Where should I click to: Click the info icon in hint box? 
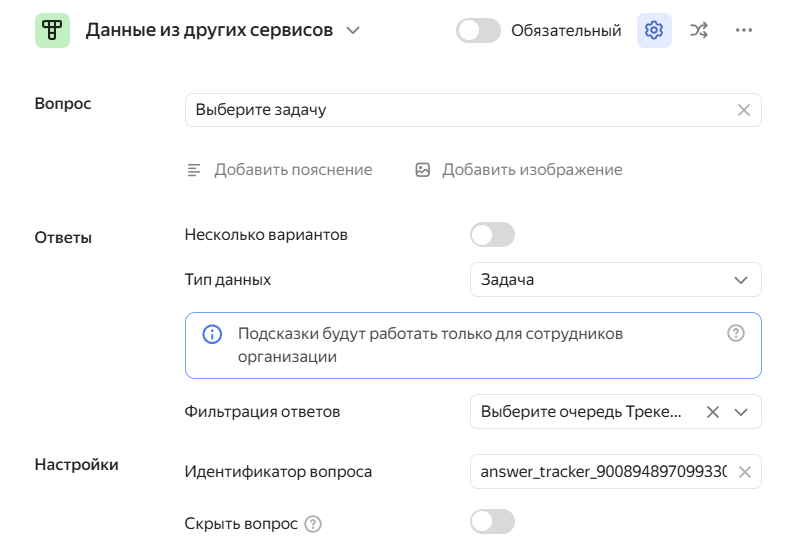[212, 334]
